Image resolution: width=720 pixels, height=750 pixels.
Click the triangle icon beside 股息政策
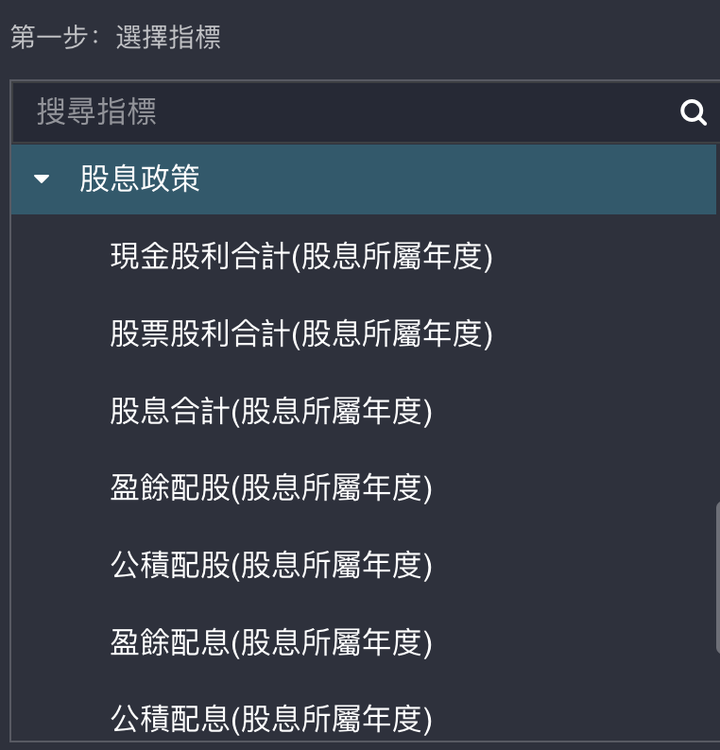click(42, 179)
